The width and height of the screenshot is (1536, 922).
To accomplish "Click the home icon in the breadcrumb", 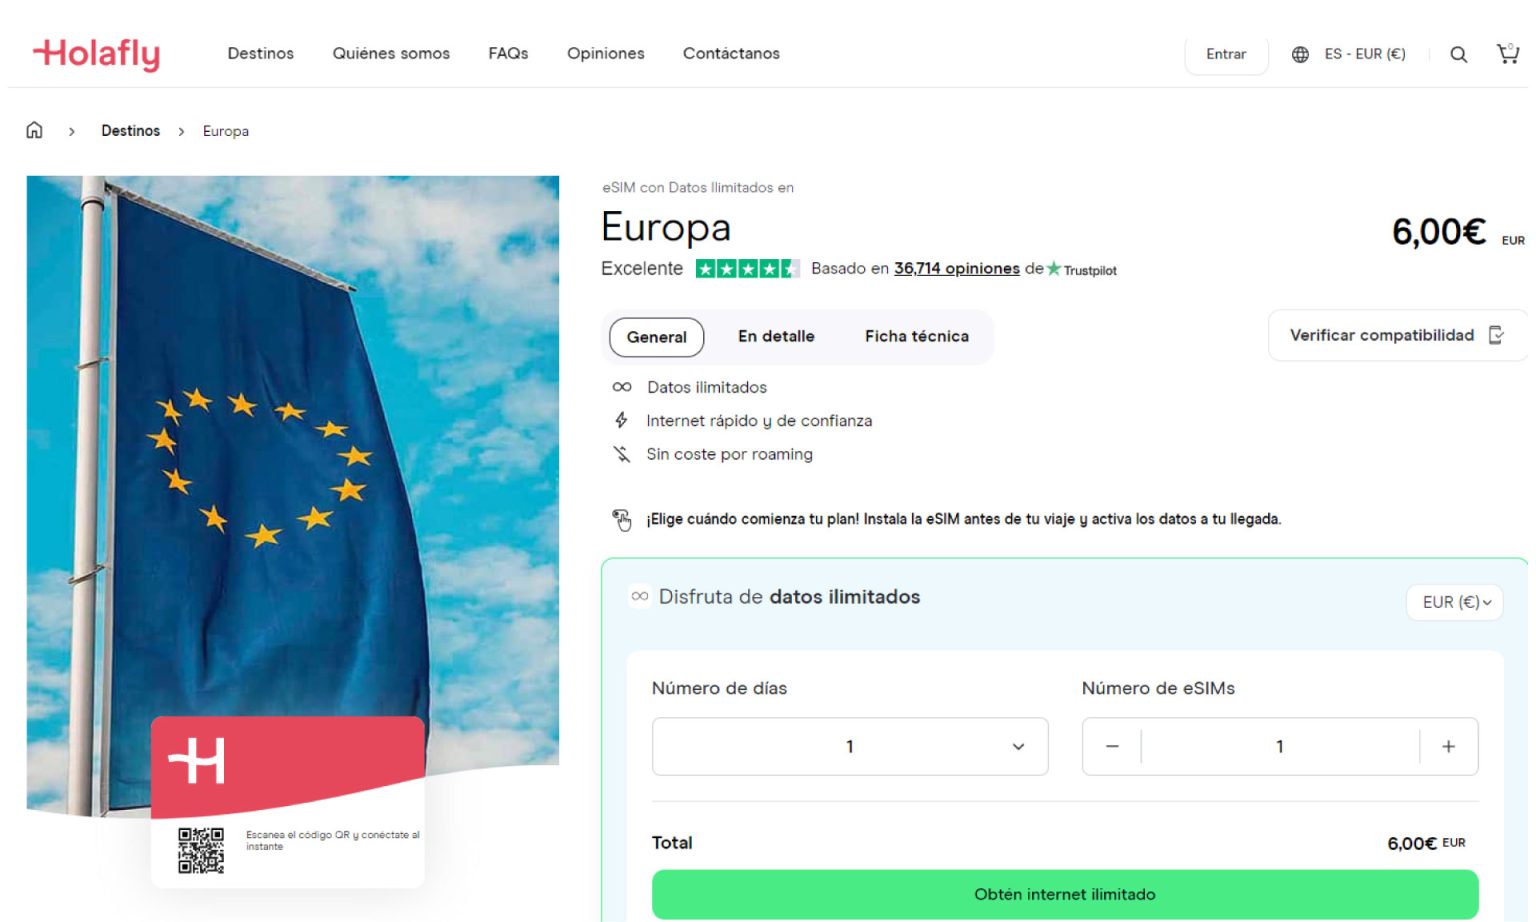I will coord(35,130).
